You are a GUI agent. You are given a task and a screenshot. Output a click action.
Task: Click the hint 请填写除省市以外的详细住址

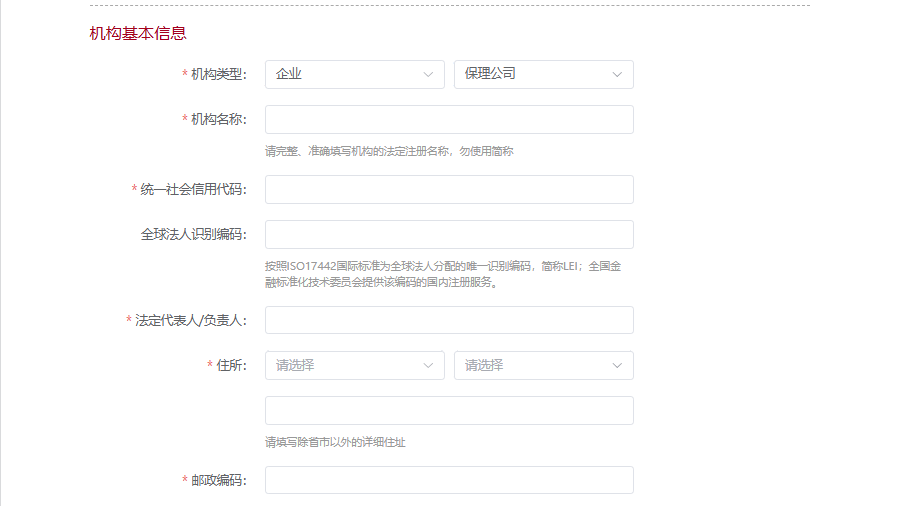pyautogui.click(x=335, y=442)
